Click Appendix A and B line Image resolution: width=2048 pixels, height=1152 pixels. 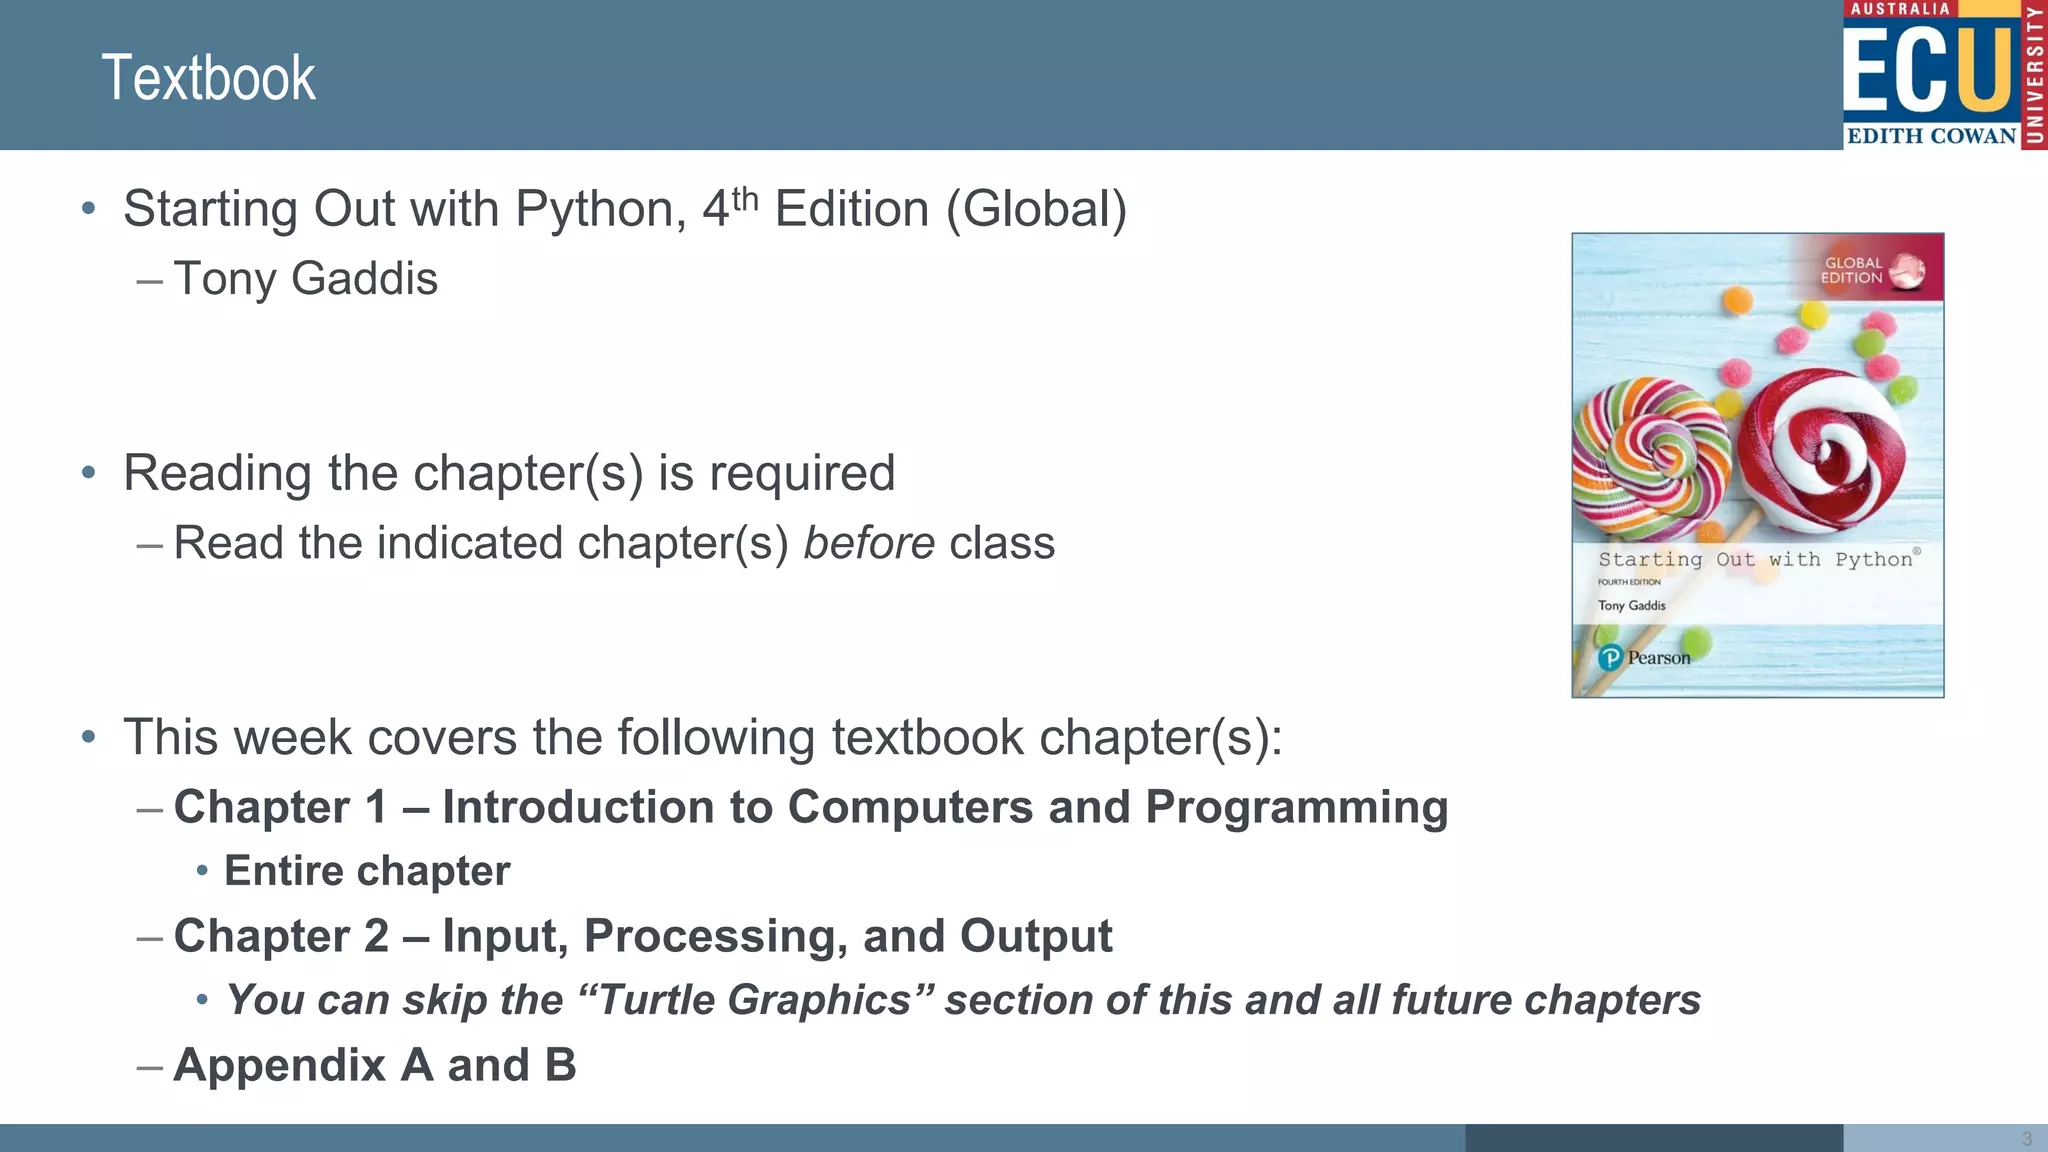(375, 1065)
